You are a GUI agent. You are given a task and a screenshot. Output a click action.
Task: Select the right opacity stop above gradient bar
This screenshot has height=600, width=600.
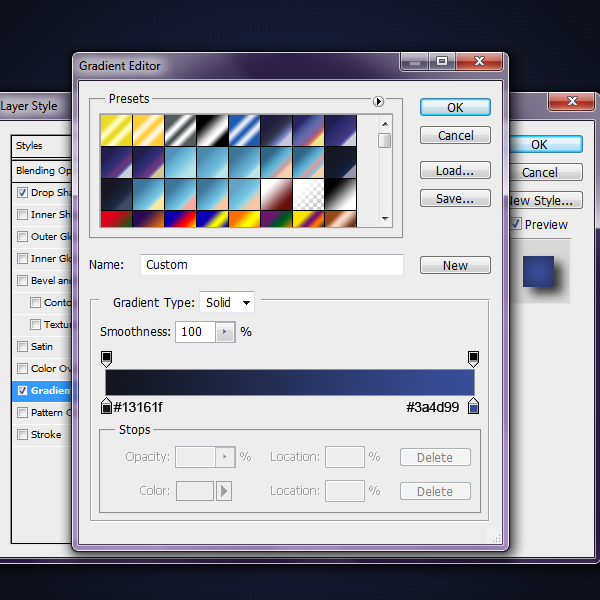[x=473, y=359]
